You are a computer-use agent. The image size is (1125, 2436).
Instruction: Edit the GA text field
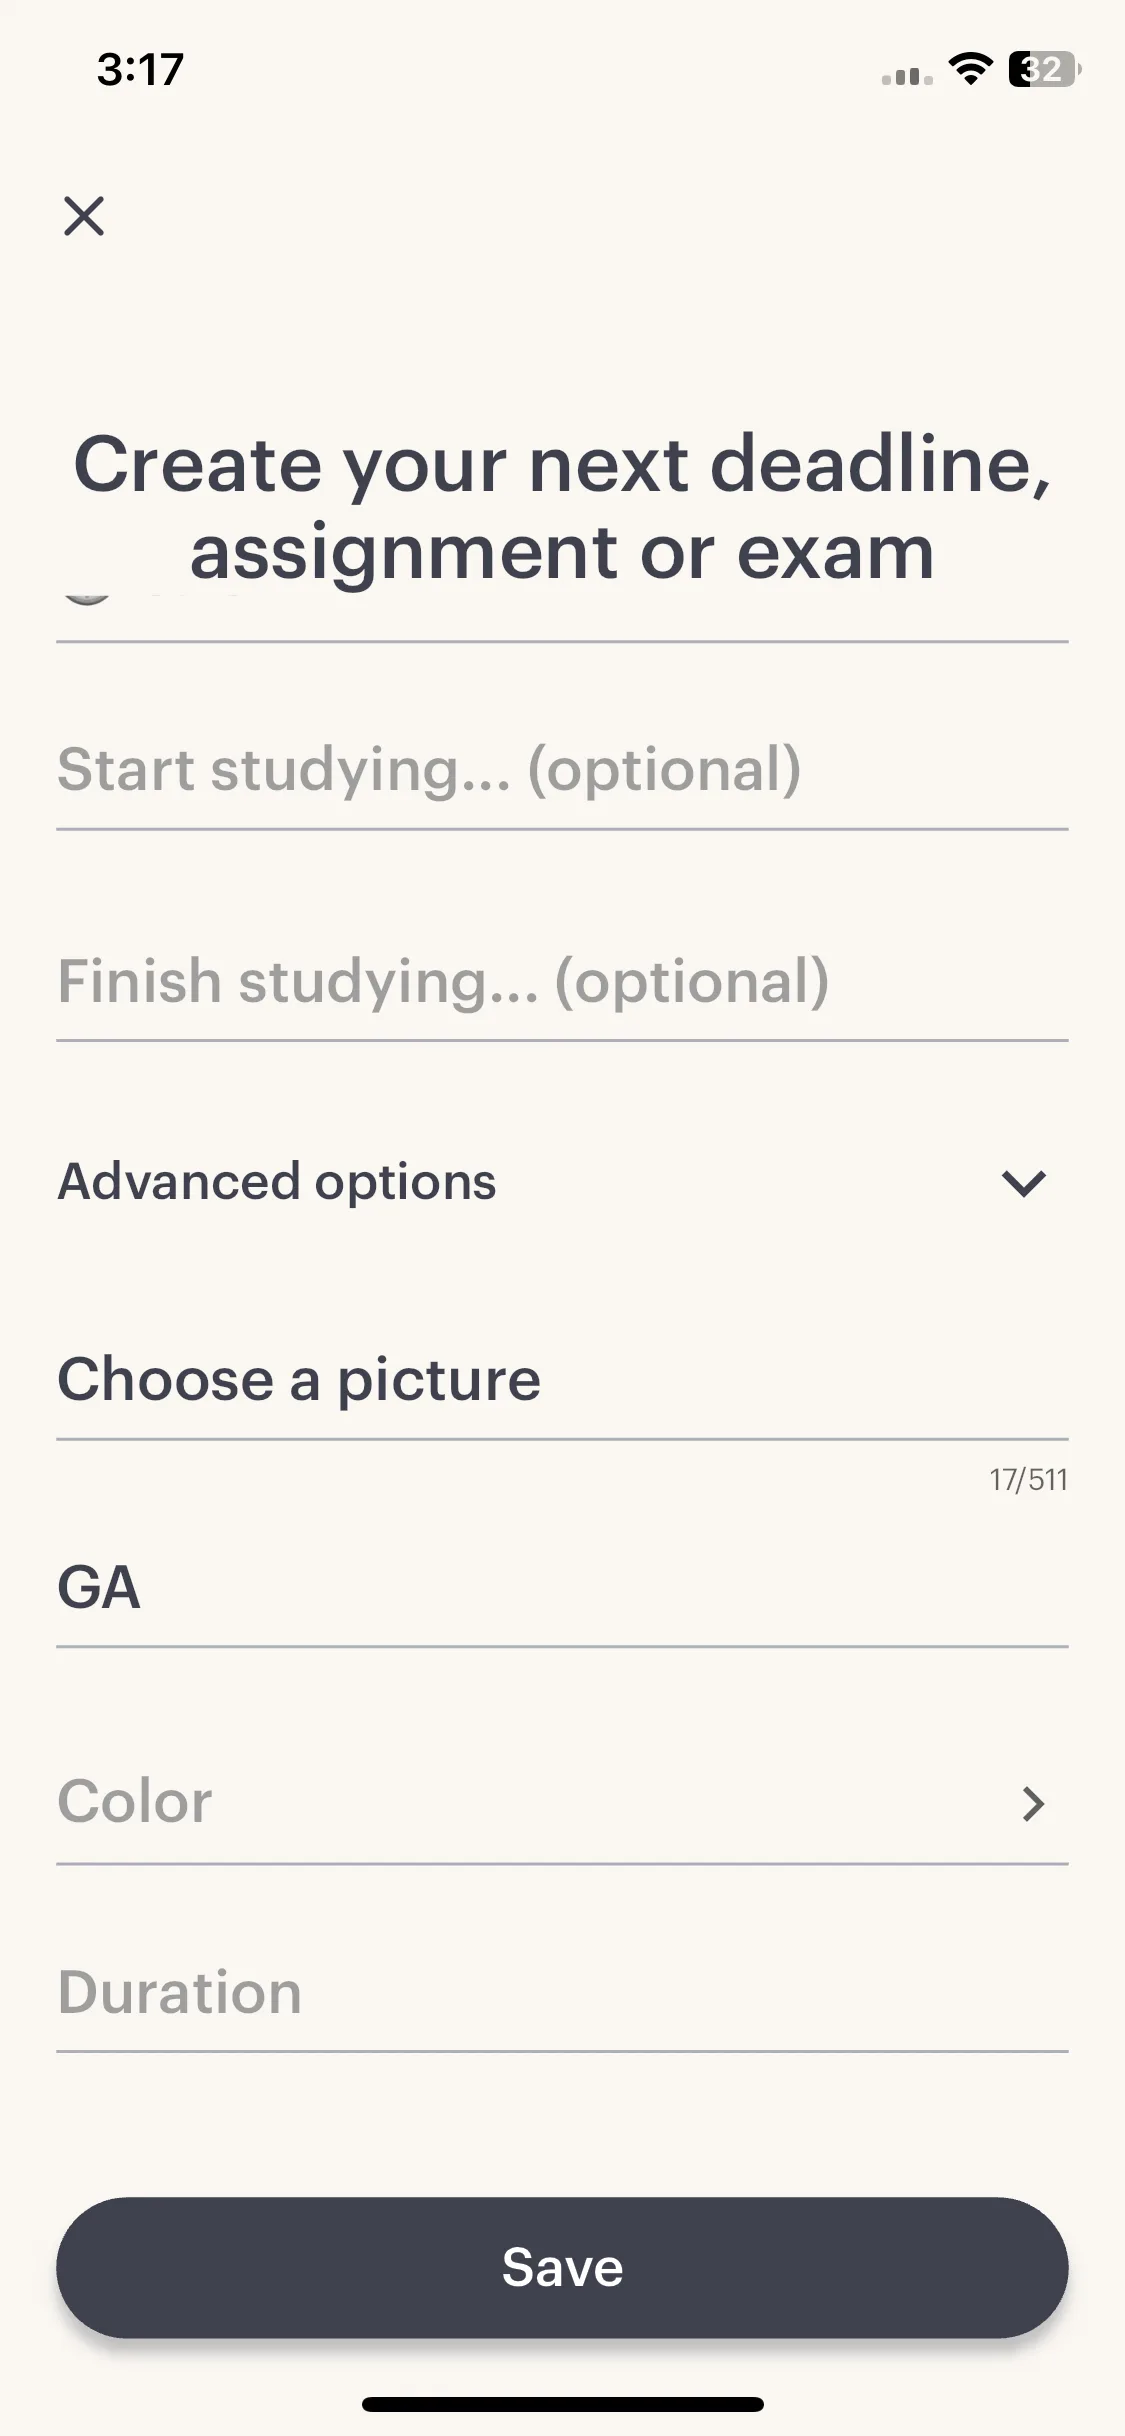(x=562, y=1588)
